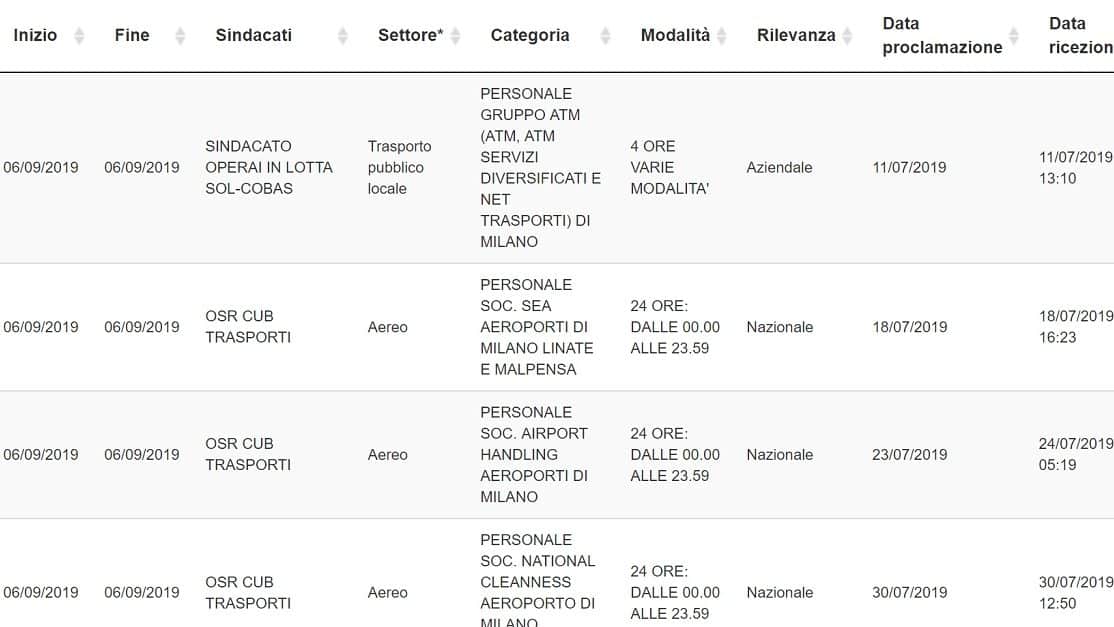
Task: Click sort arrows icon beside Sindacati
Action: (342, 36)
